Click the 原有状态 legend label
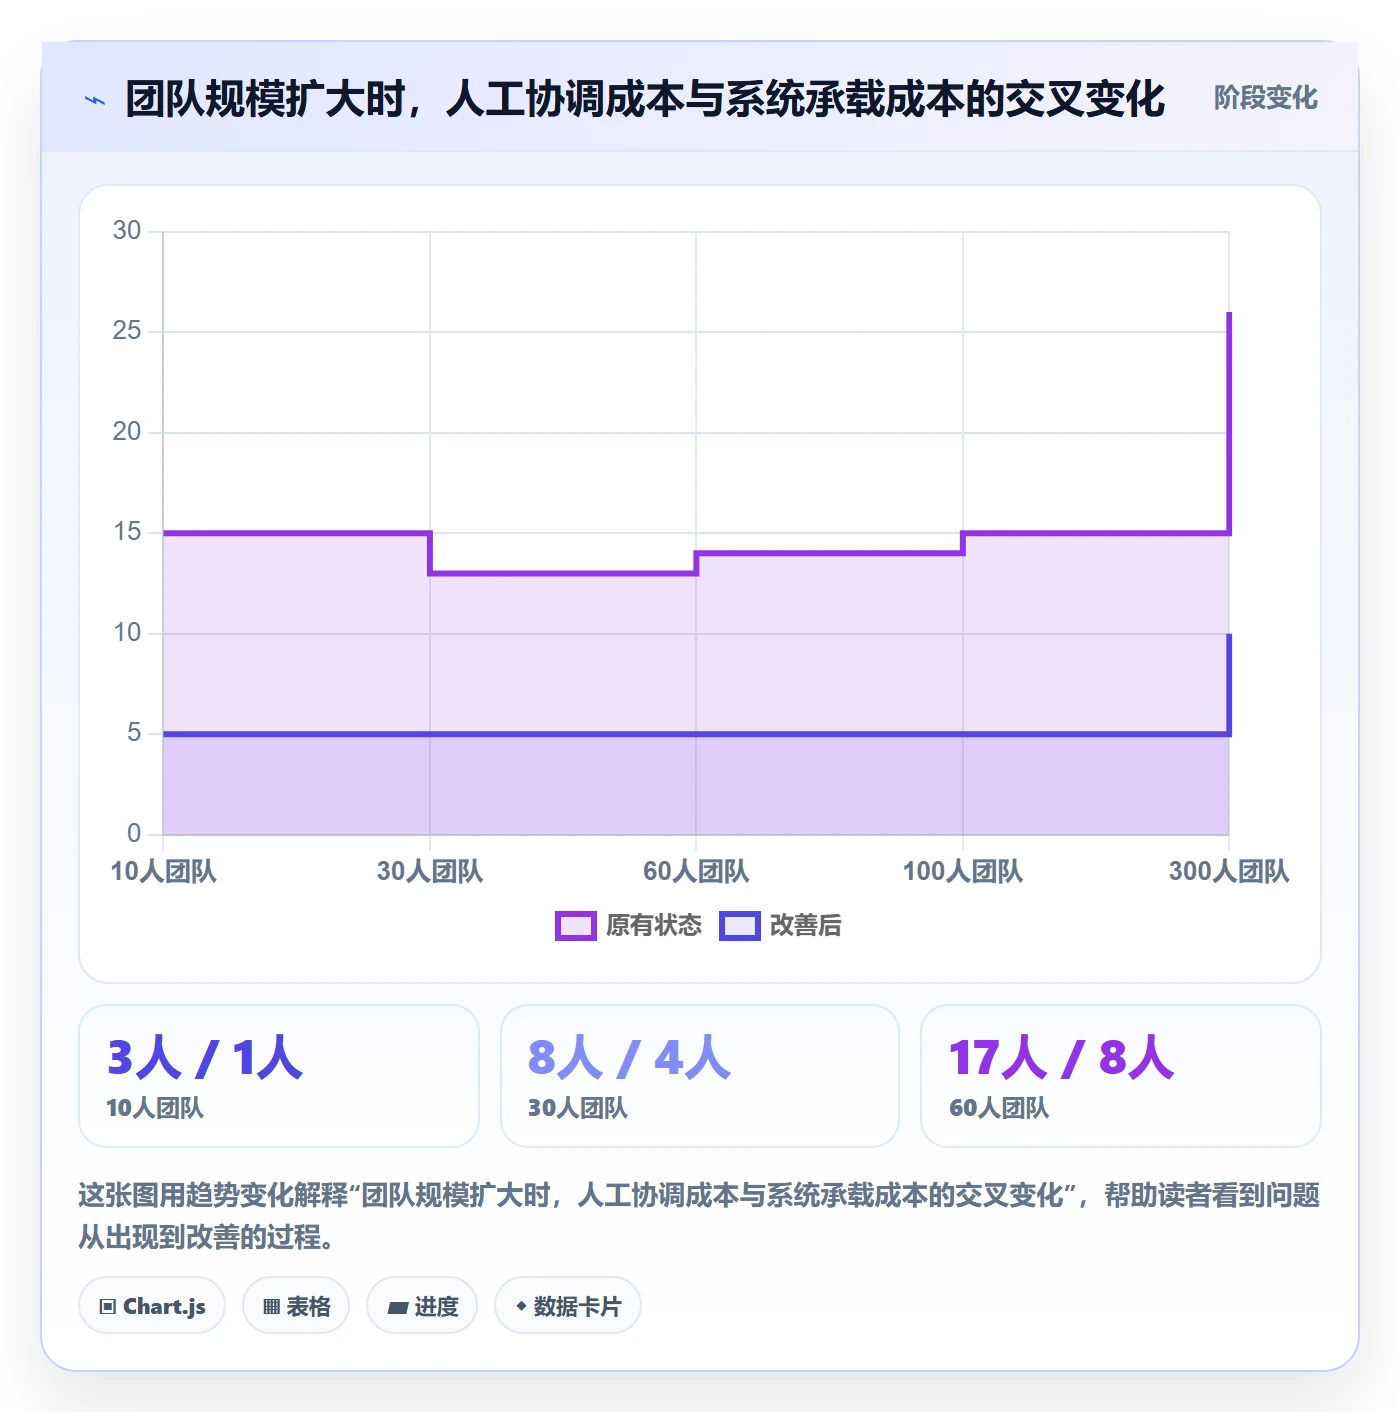 pos(654,926)
